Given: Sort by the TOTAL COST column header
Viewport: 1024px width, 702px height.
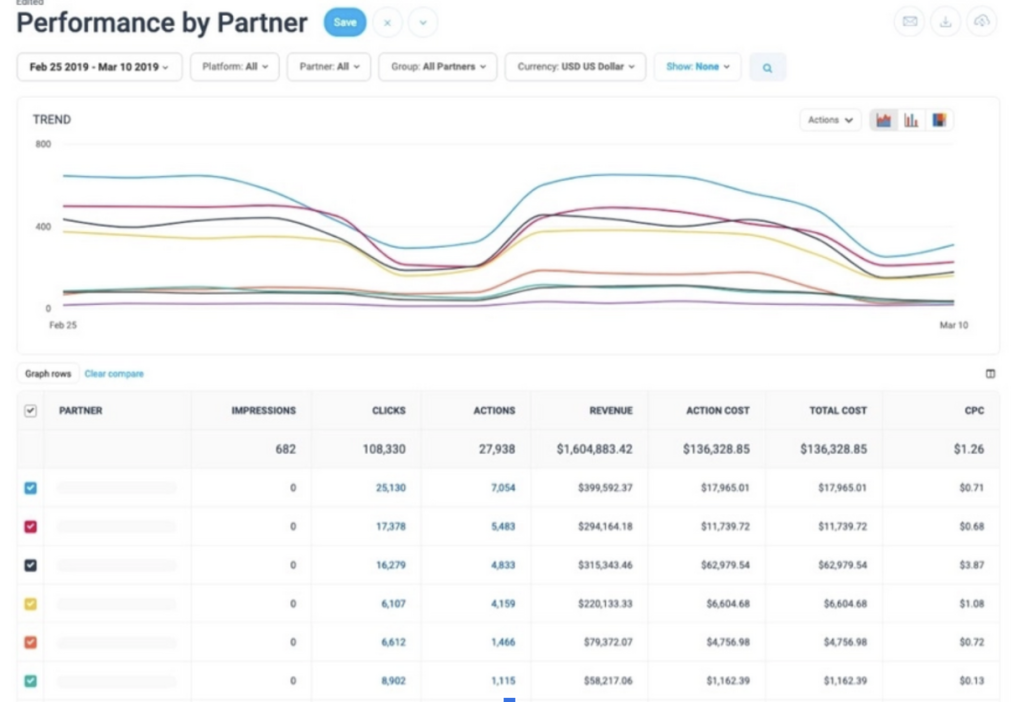Looking at the screenshot, I should pos(838,411).
